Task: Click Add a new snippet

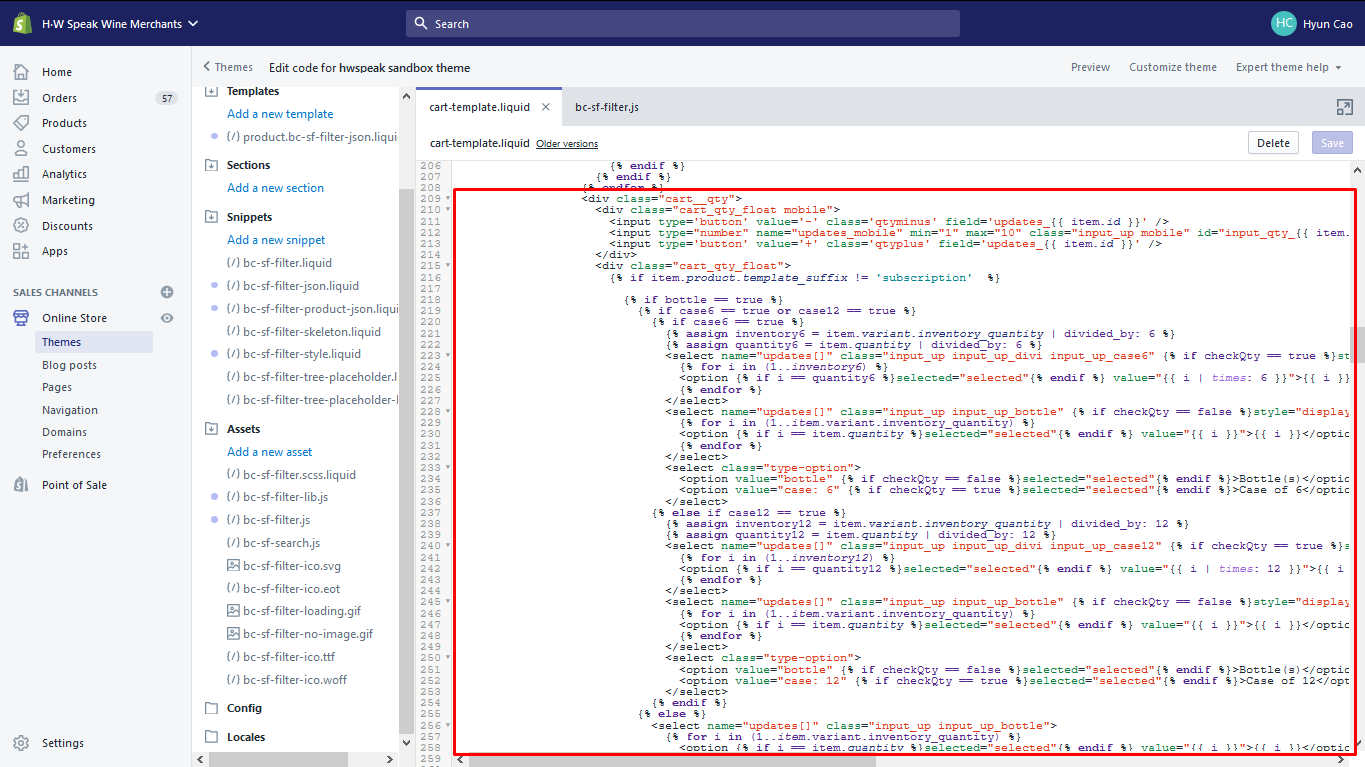Action: pos(276,240)
